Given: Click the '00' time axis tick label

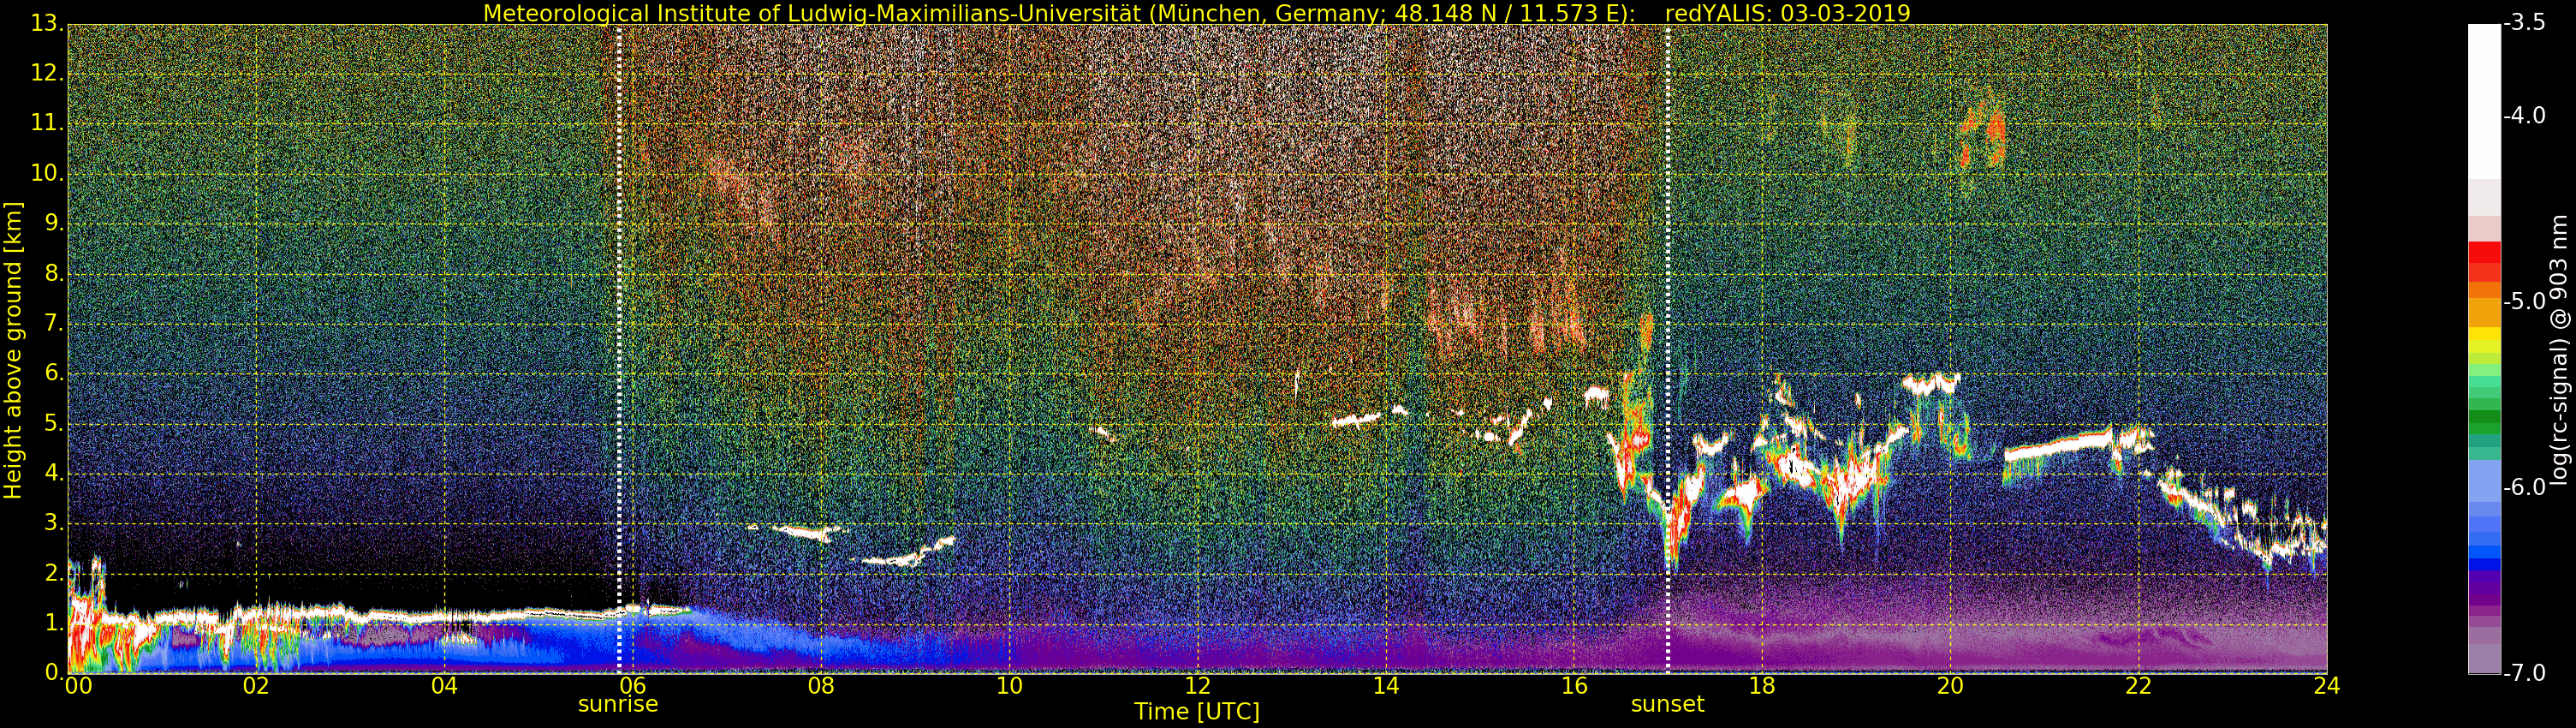Looking at the screenshot, I should [x=78, y=686].
